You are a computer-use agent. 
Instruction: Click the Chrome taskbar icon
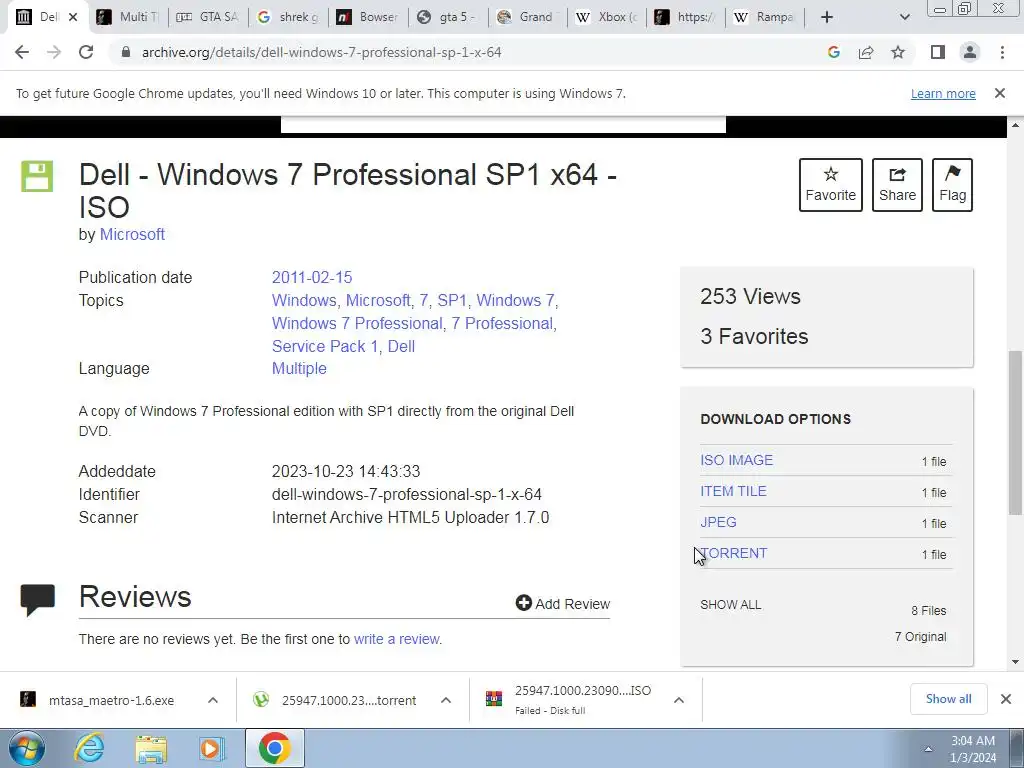(x=274, y=748)
